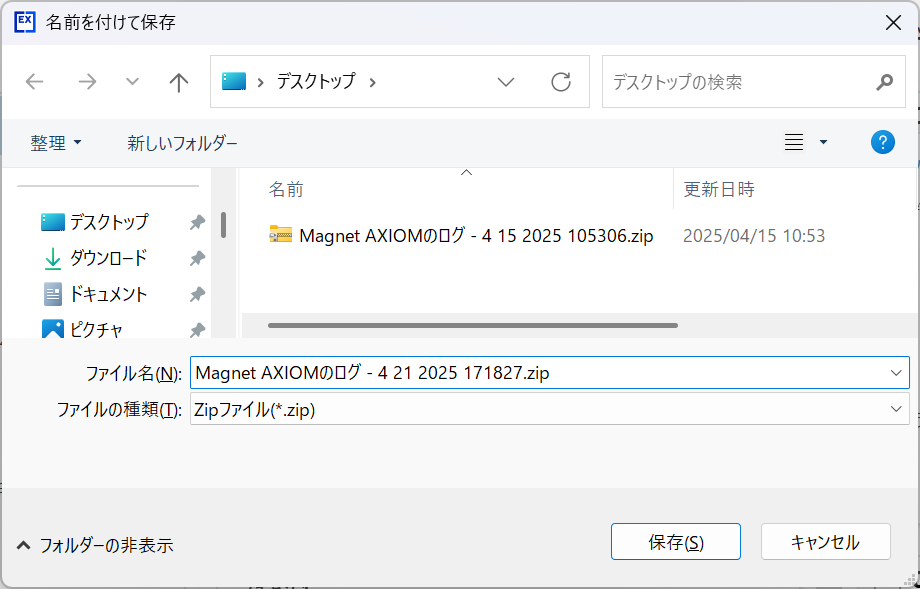
Task: Go back using the back arrow
Action: (35, 82)
